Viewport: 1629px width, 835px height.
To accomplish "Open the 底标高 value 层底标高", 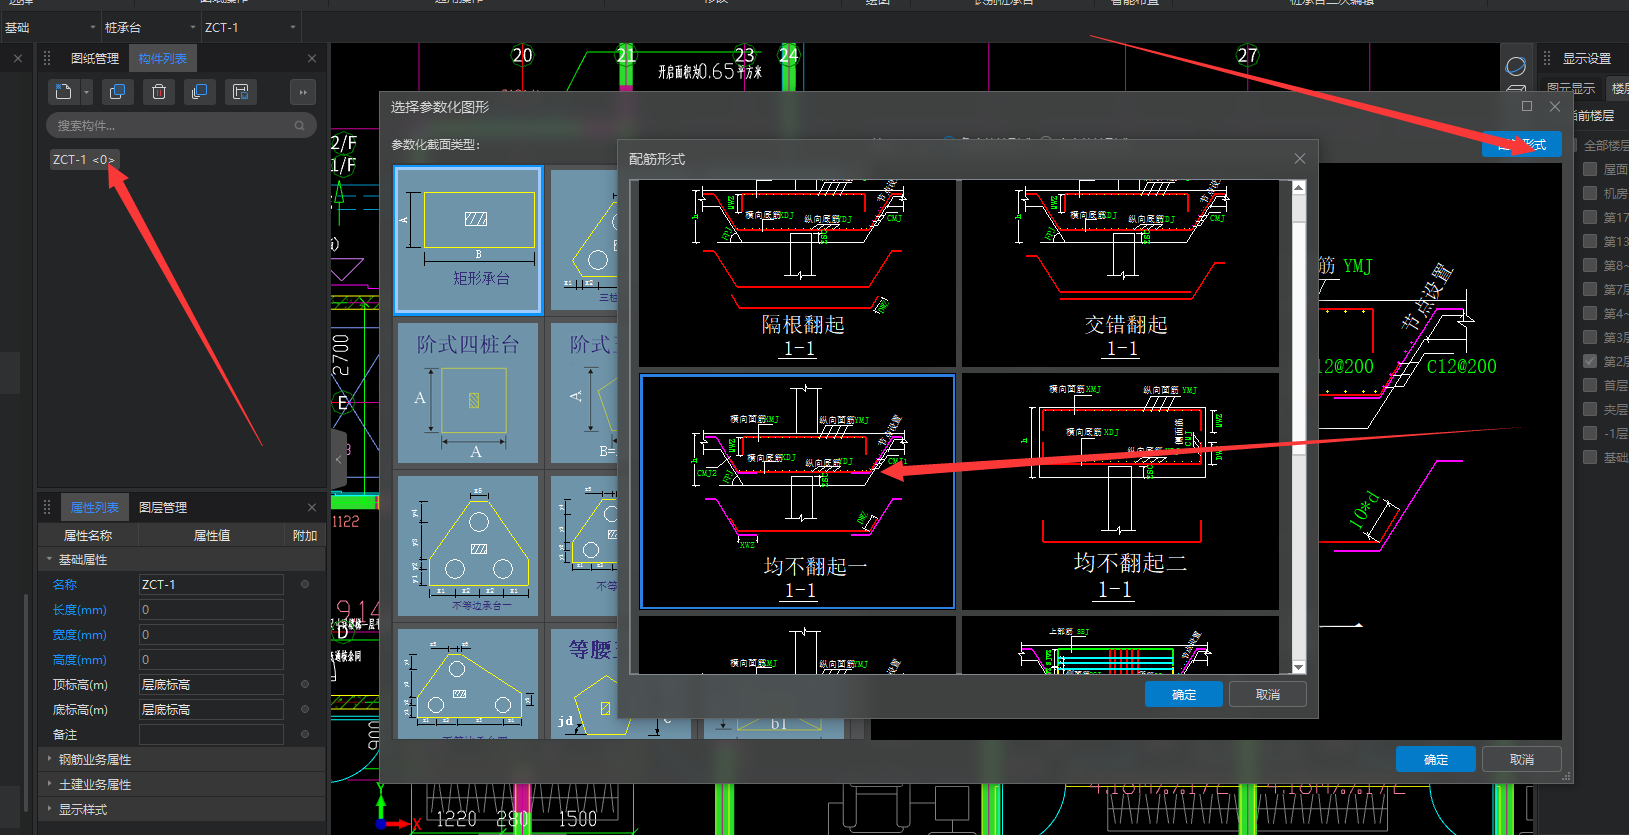I will pos(211,709).
